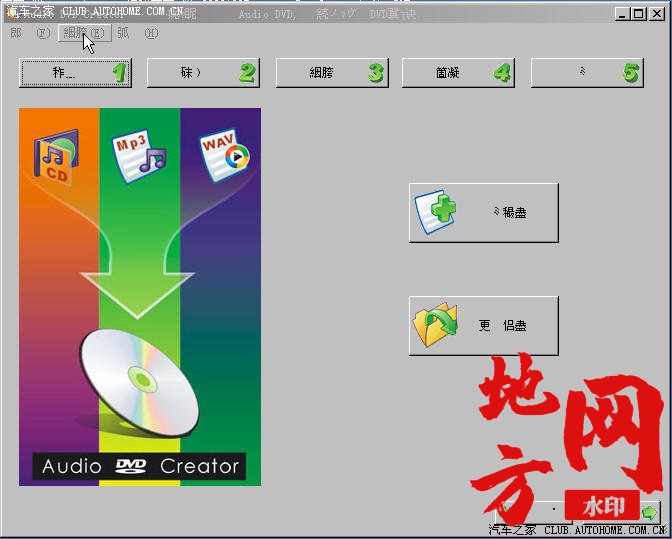Screen dimensions: 672x539
Task: Click the open project folder arrow button
Action: [x=484, y=326]
